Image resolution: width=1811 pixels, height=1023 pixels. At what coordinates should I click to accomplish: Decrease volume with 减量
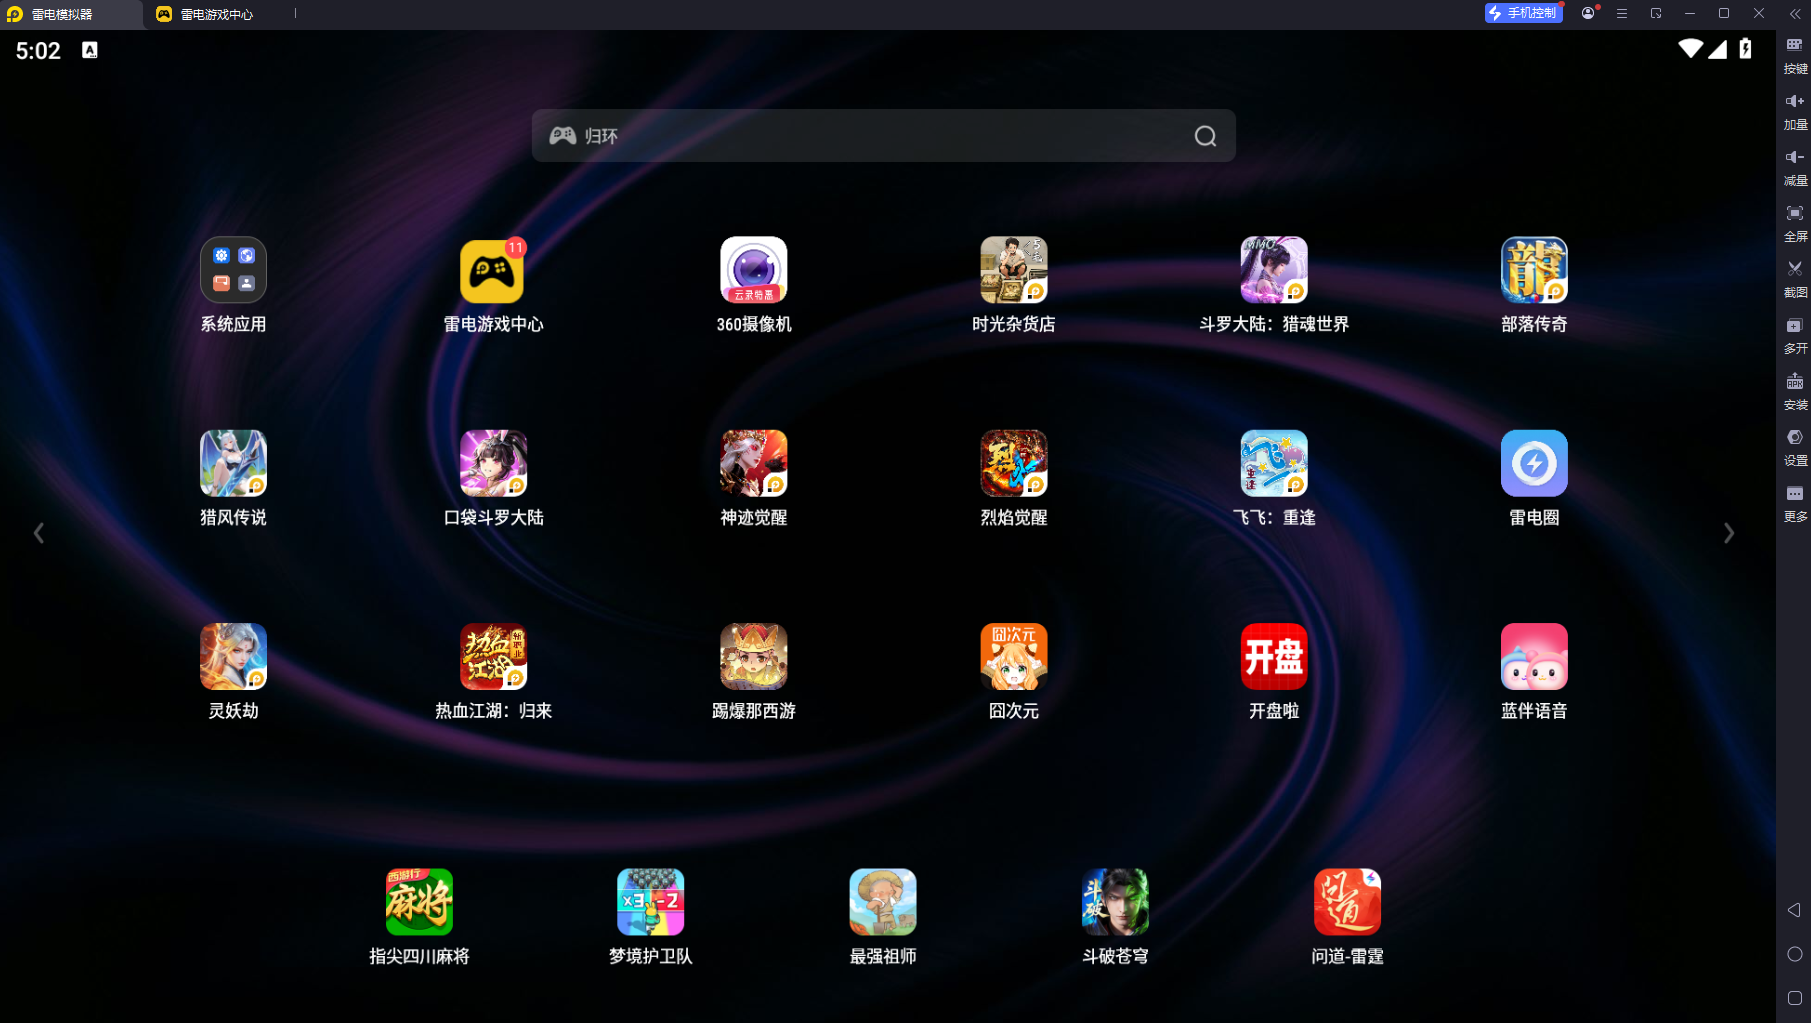[1795, 167]
